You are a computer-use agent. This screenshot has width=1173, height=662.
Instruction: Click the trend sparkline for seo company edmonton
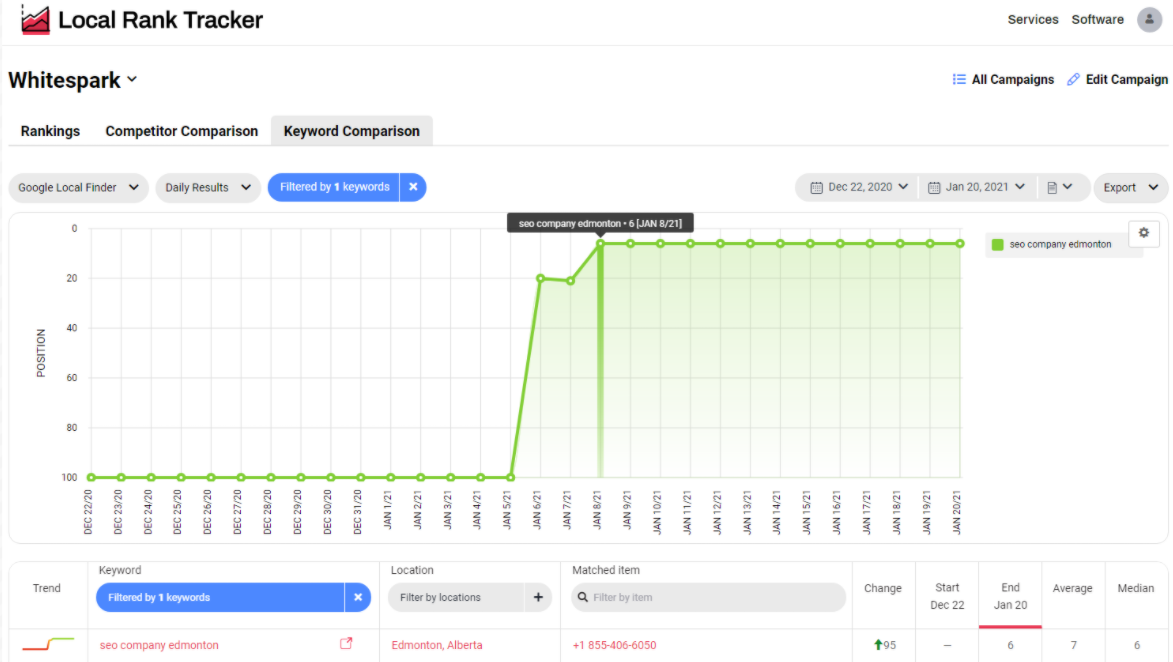48,644
